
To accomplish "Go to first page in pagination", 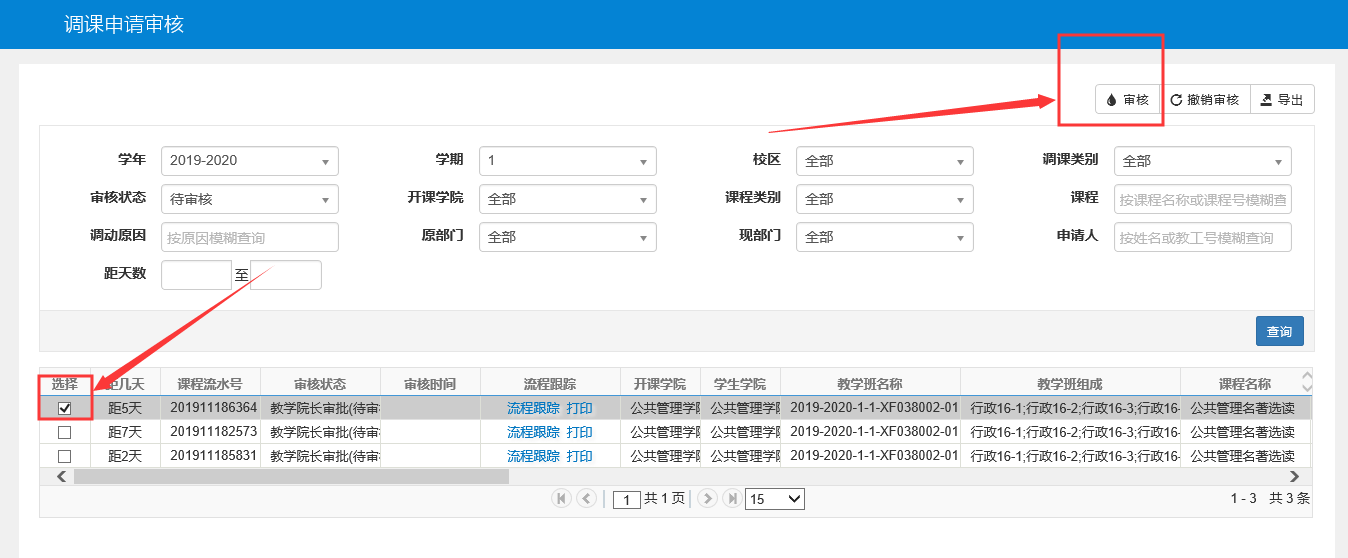I will coord(561,498).
